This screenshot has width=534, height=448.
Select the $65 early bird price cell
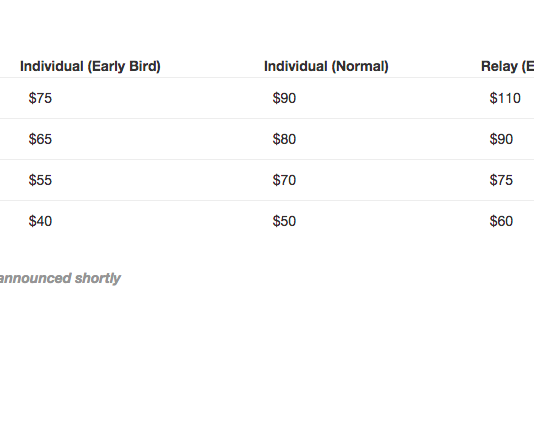pos(40,139)
